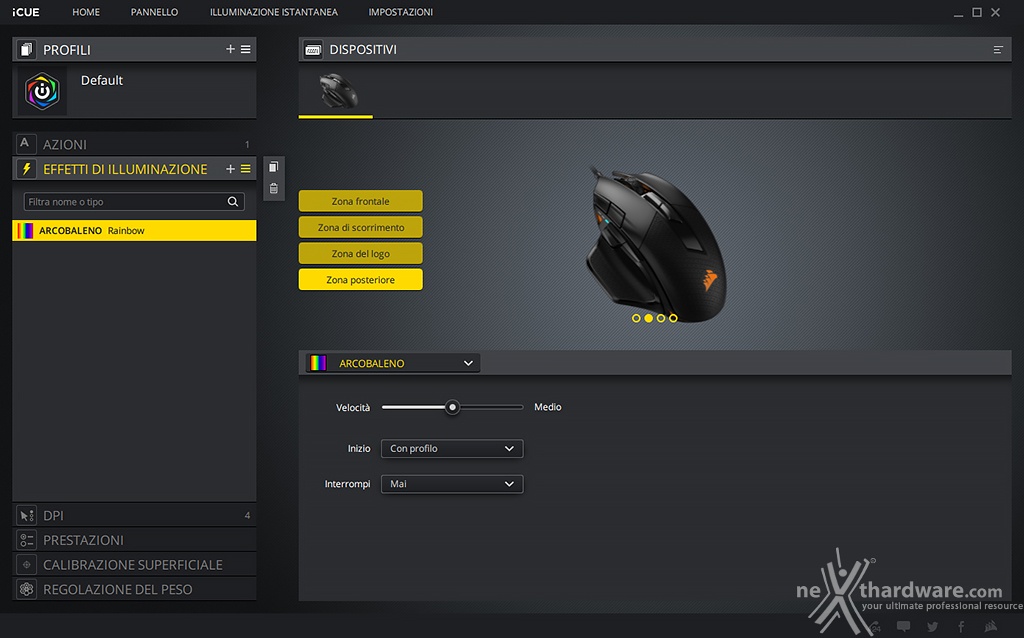
Task: Open the Inizio Con profilo dropdown
Action: (x=452, y=449)
